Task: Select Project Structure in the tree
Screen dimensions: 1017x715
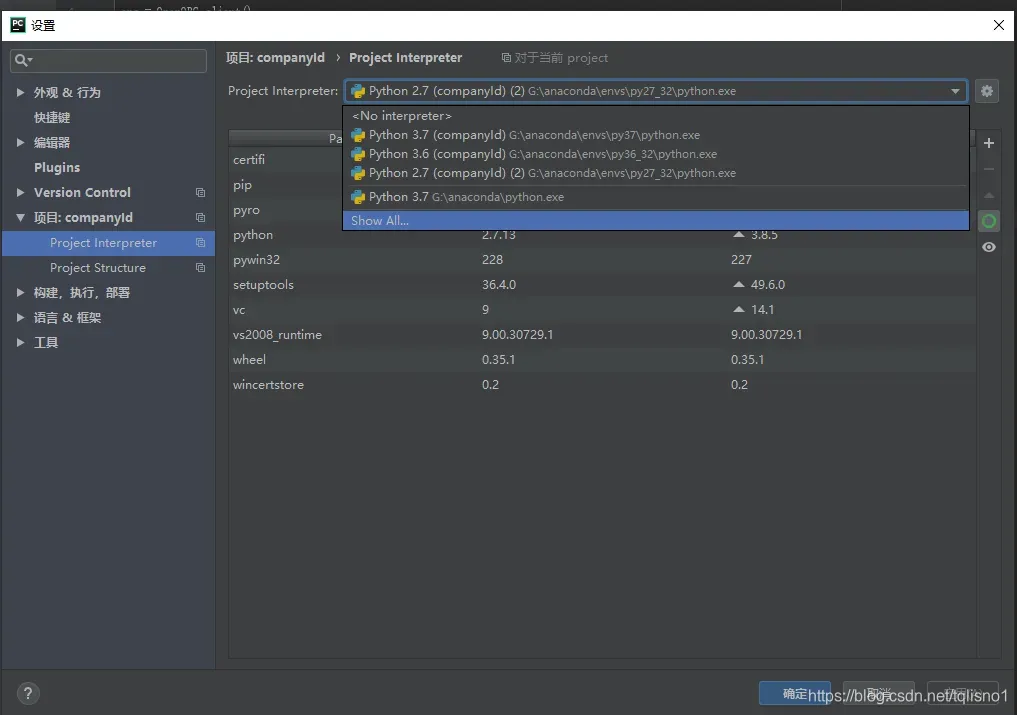Action: pyautogui.click(x=108, y=268)
